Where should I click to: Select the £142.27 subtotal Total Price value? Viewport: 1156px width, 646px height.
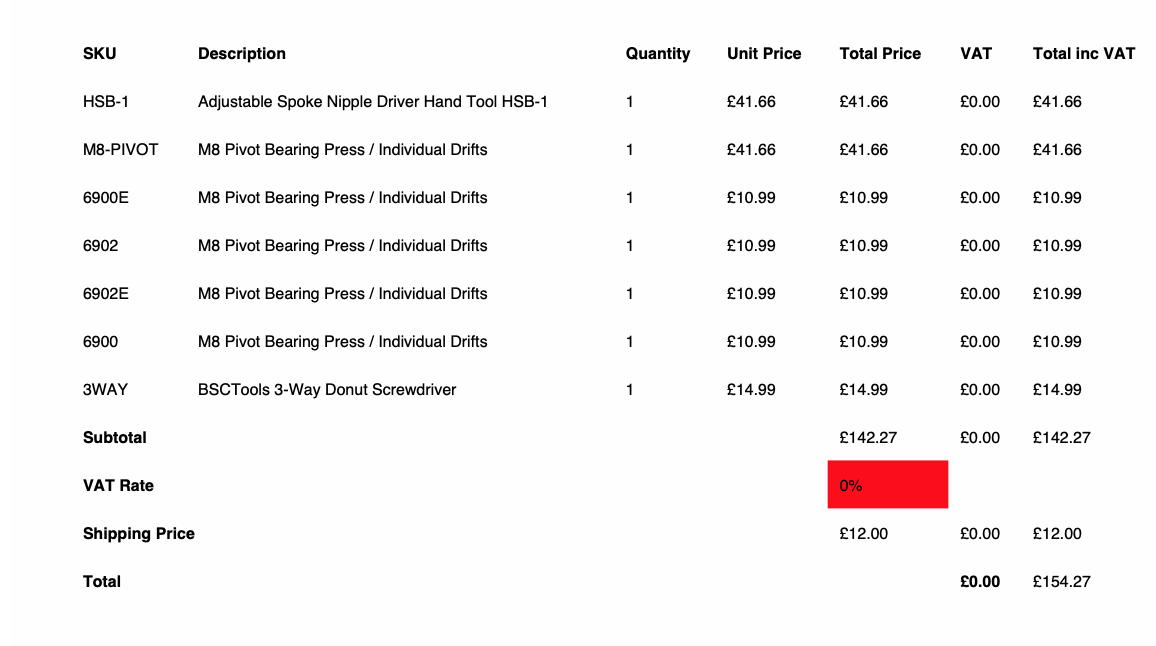pos(868,437)
